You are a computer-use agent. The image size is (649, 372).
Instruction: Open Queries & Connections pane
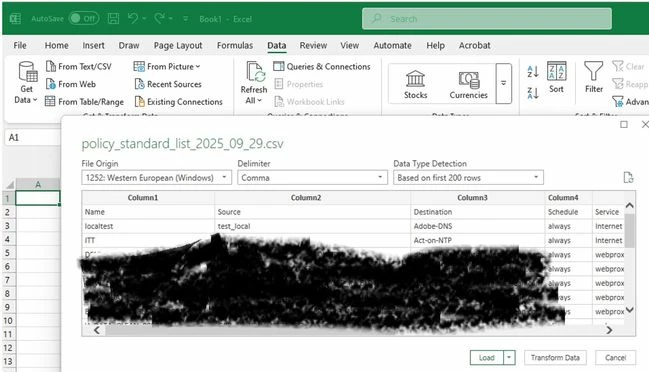coord(322,66)
